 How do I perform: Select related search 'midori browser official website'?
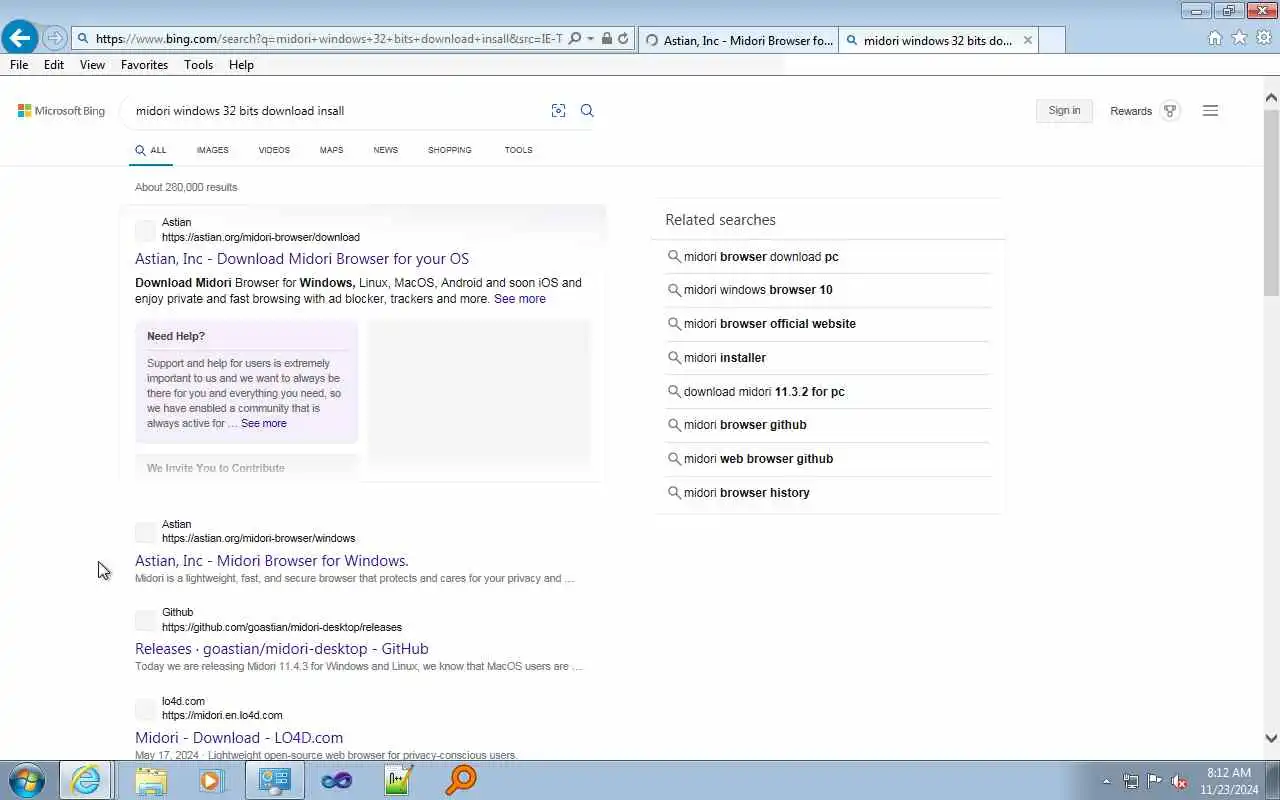770,324
